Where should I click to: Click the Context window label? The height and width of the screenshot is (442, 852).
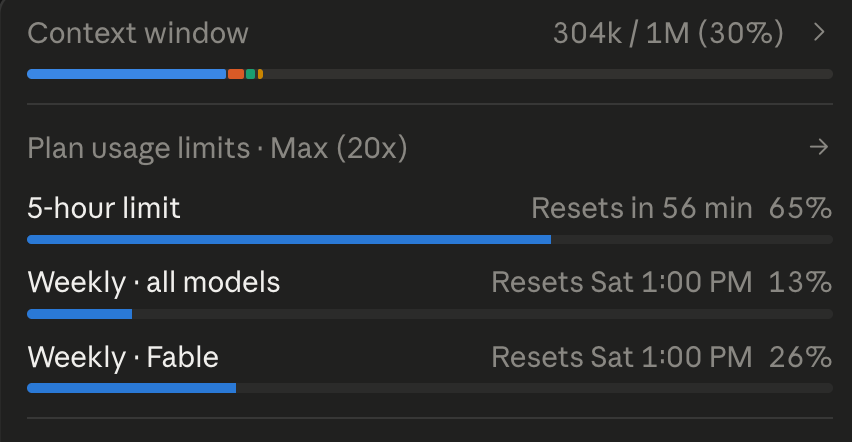pyautogui.click(x=138, y=33)
